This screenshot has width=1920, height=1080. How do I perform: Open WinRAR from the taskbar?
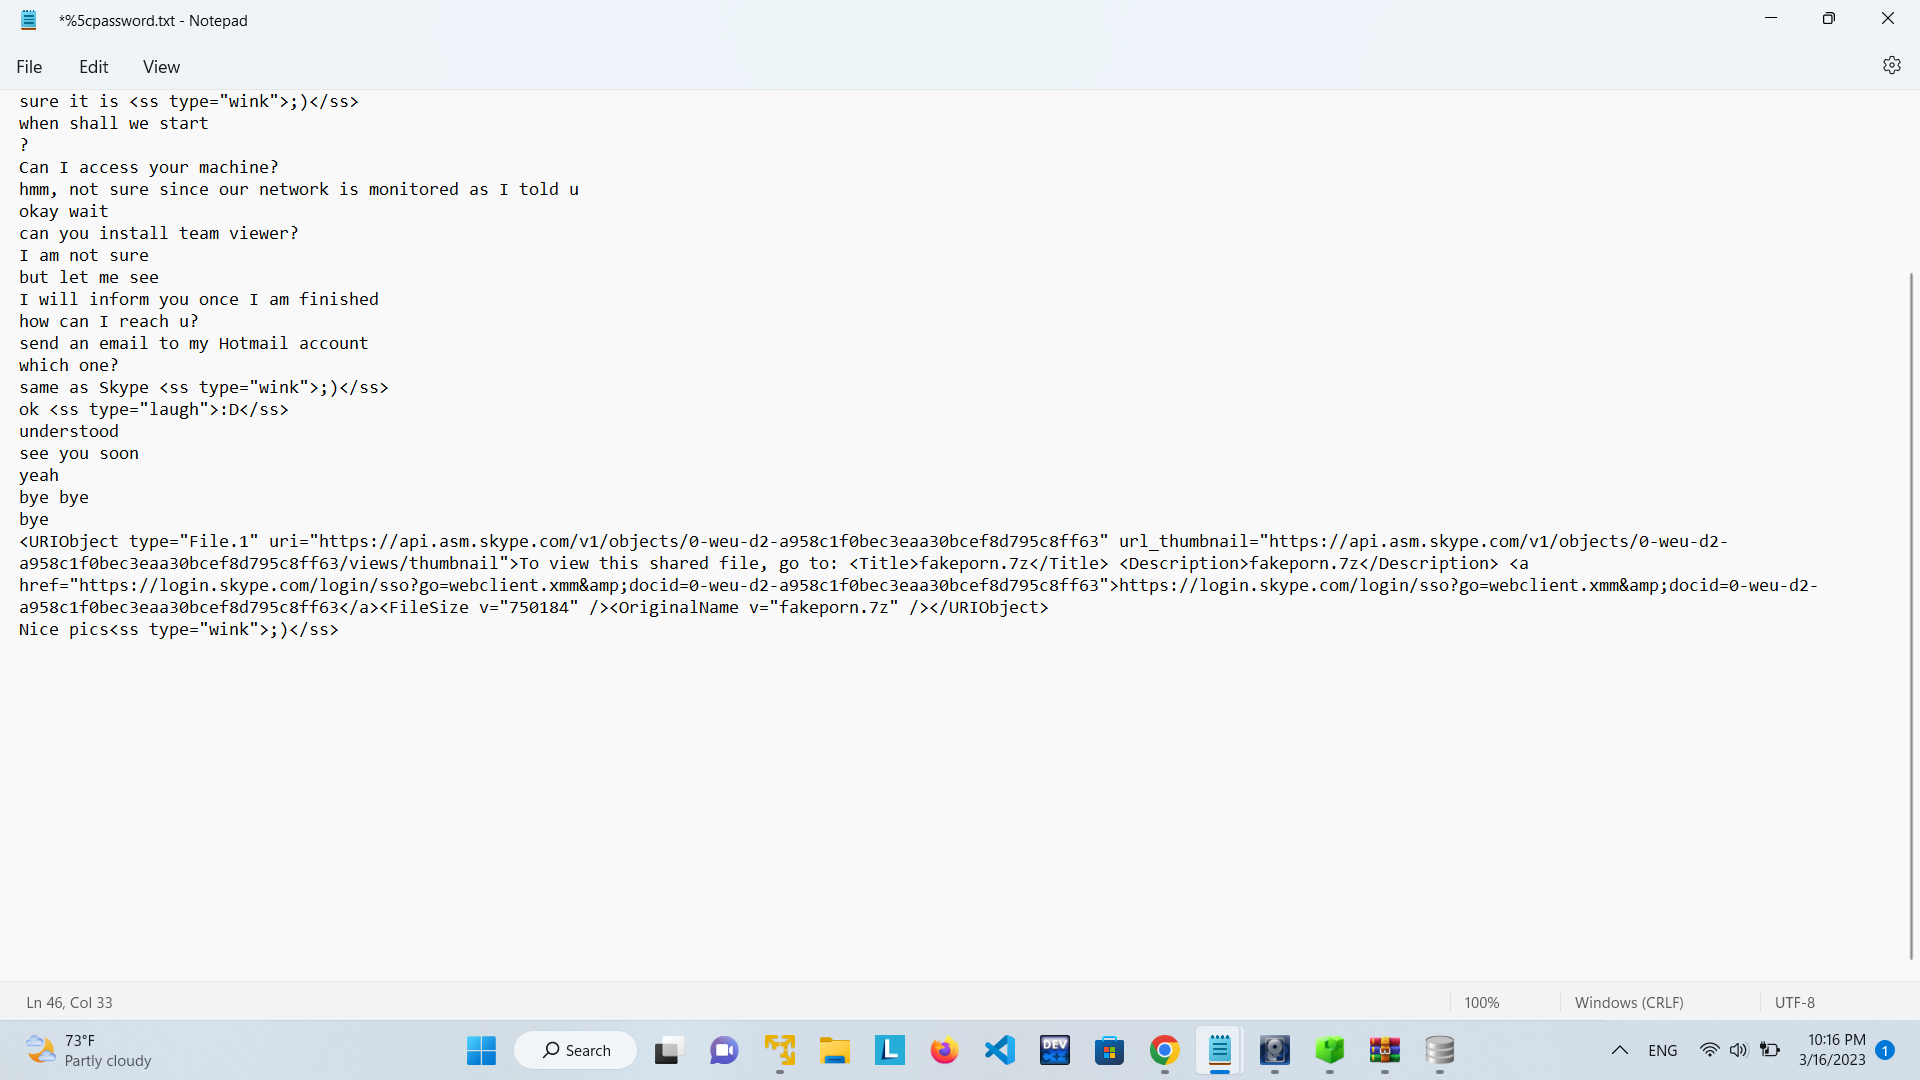(x=1384, y=1050)
